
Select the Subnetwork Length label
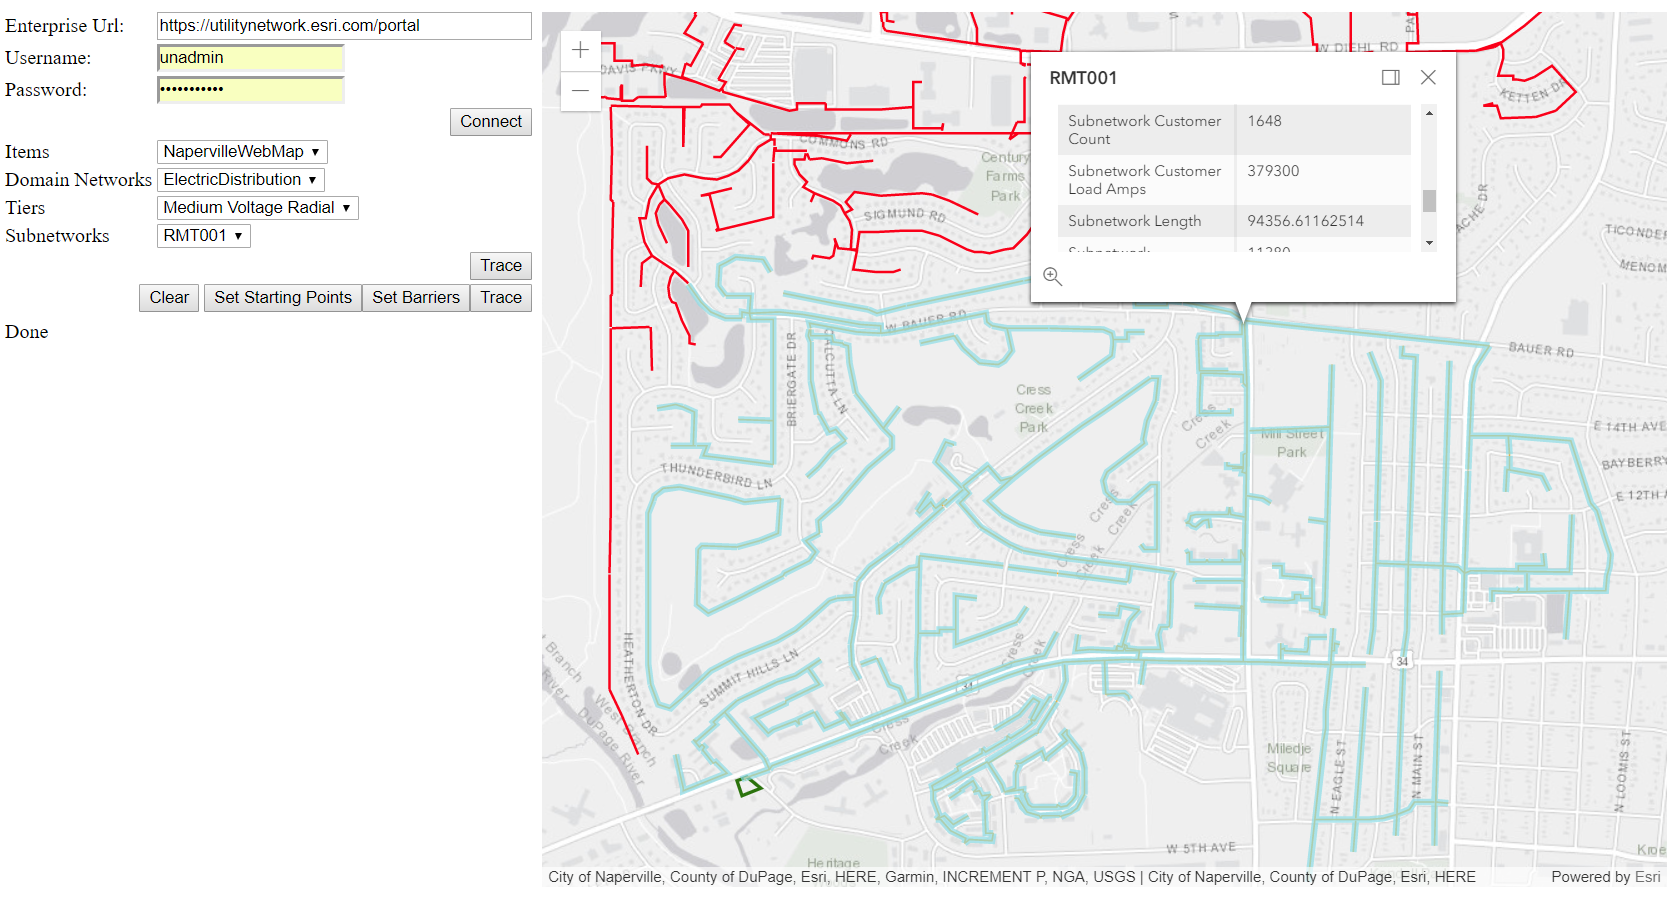pos(1134,221)
